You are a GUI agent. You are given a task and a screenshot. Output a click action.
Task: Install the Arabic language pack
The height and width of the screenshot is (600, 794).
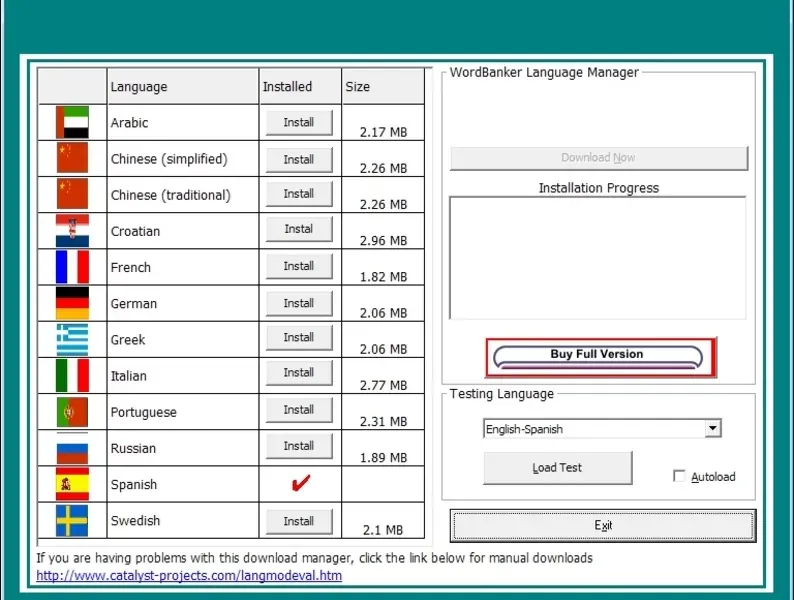coord(299,123)
